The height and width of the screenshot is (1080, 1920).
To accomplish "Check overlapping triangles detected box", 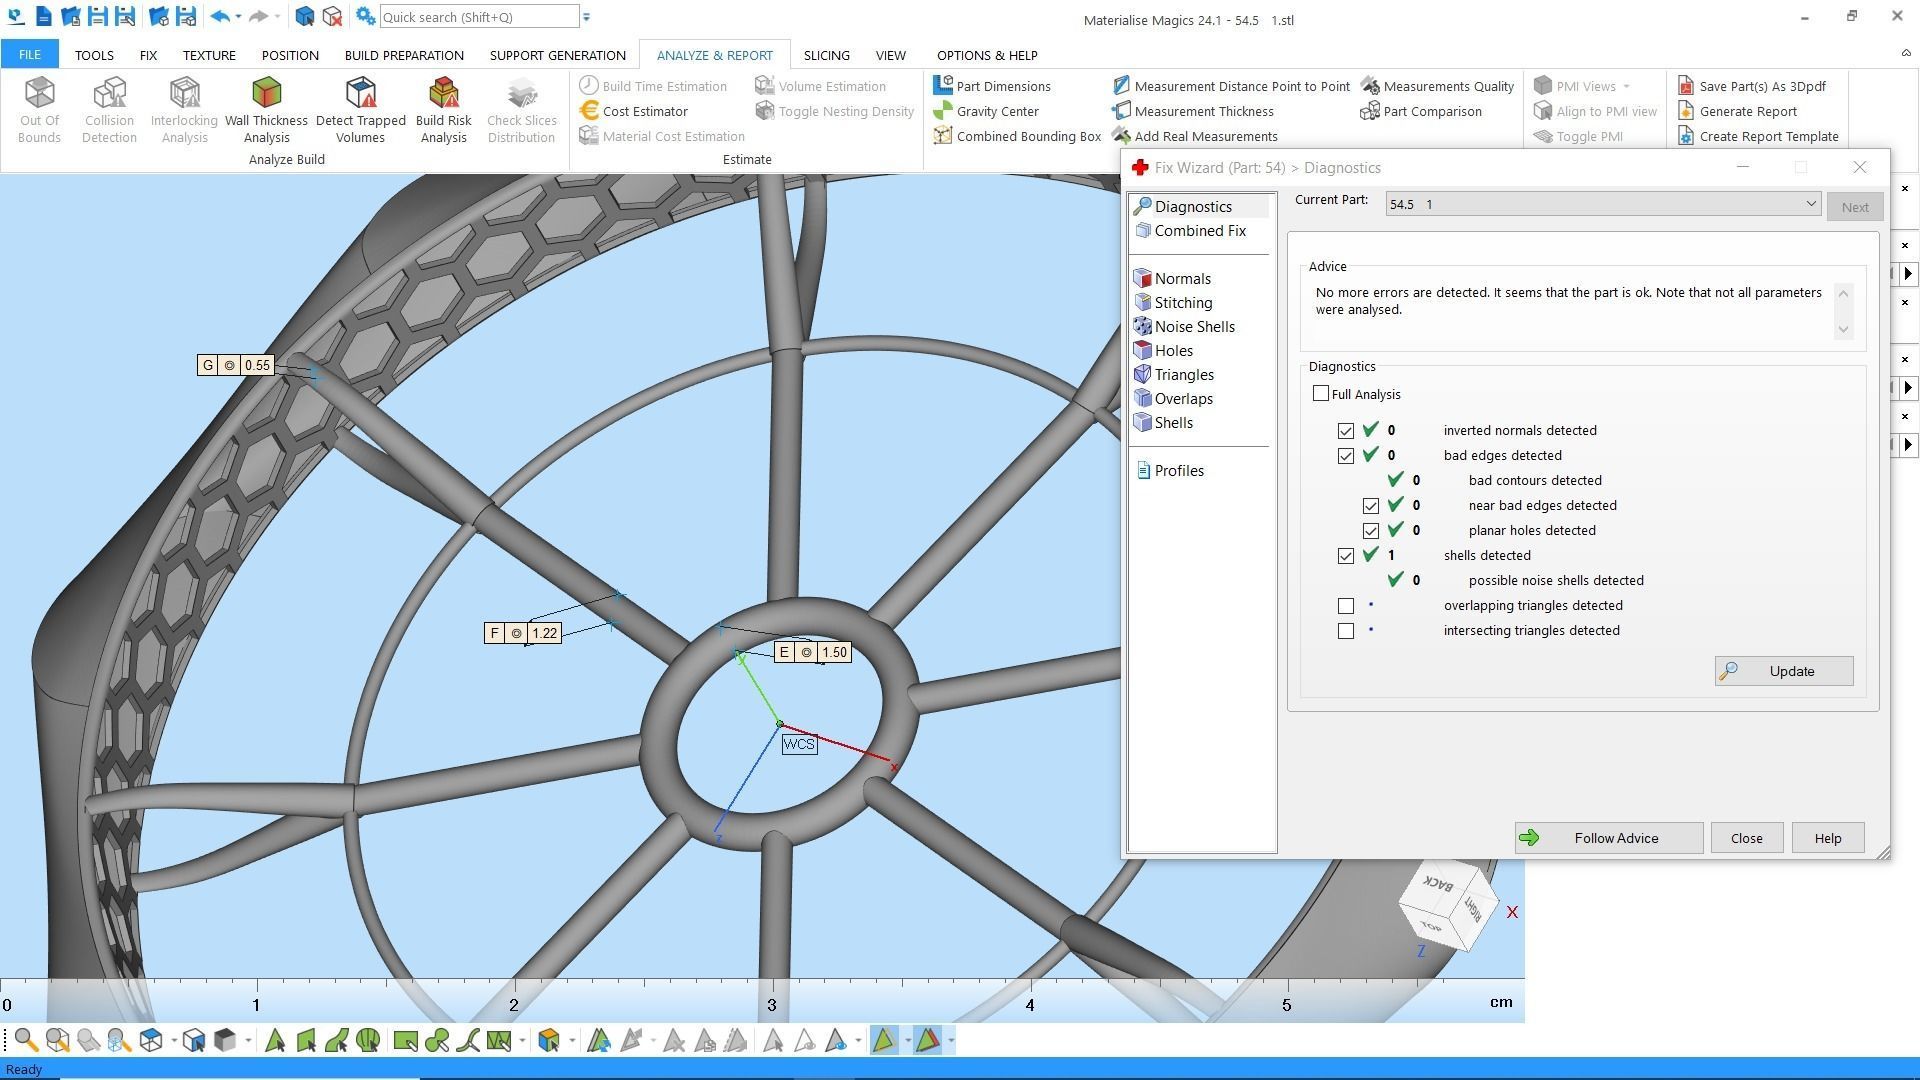I will coord(1346,606).
